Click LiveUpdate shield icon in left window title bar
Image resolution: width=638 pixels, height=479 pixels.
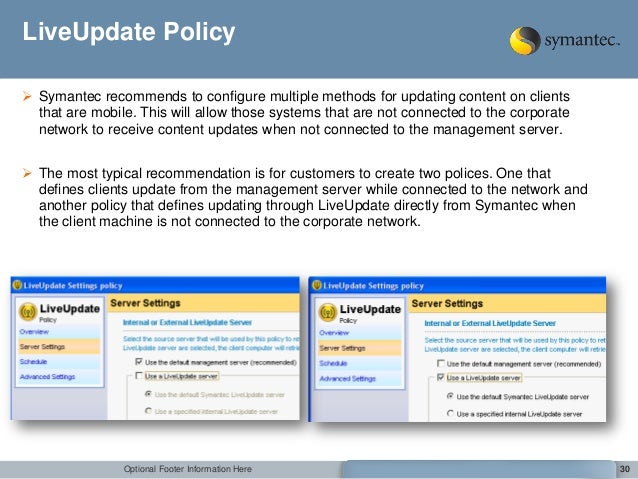pos(17,285)
